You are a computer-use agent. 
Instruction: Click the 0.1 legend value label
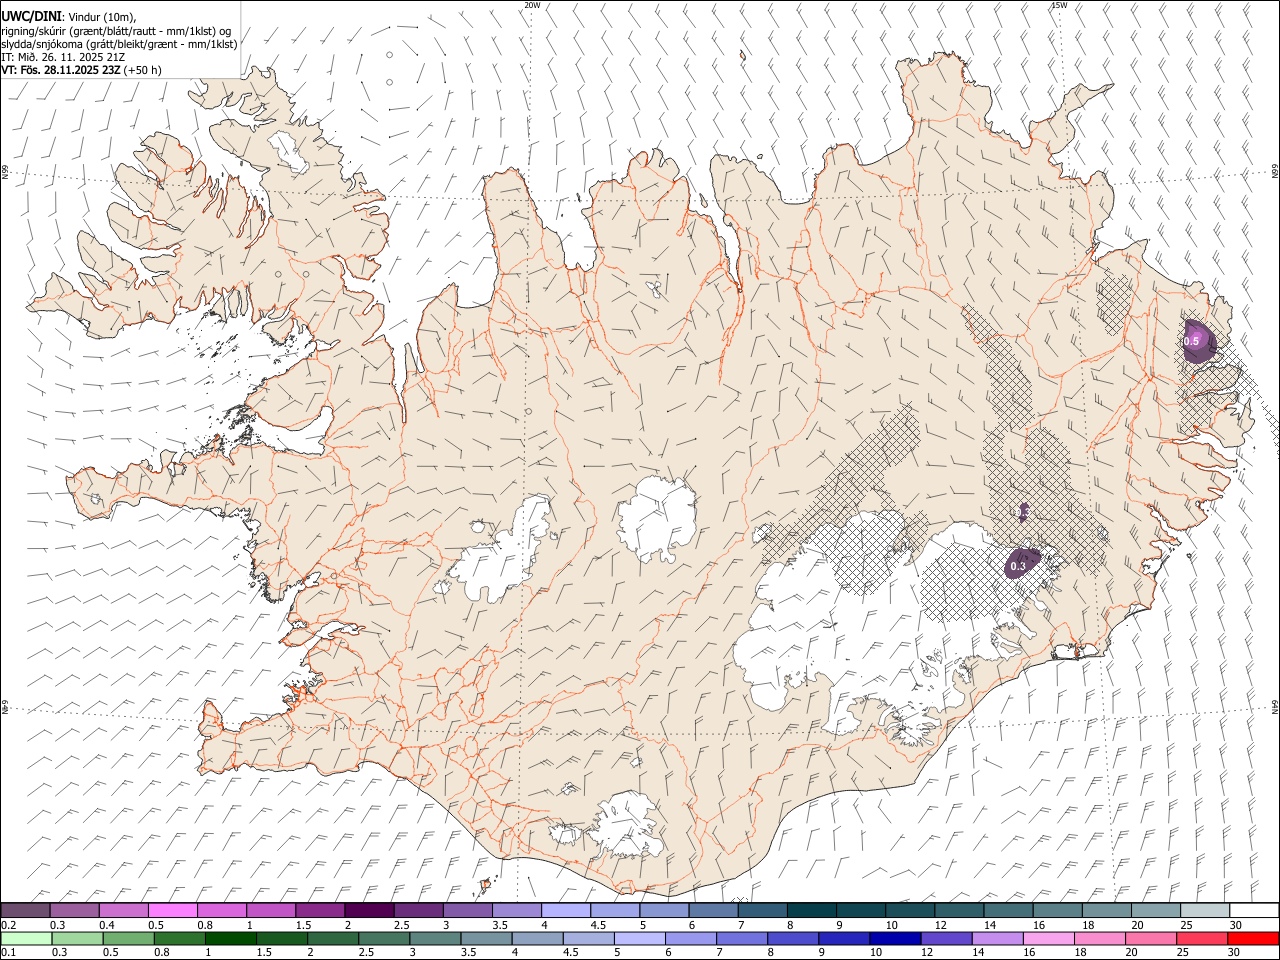coord(8,952)
